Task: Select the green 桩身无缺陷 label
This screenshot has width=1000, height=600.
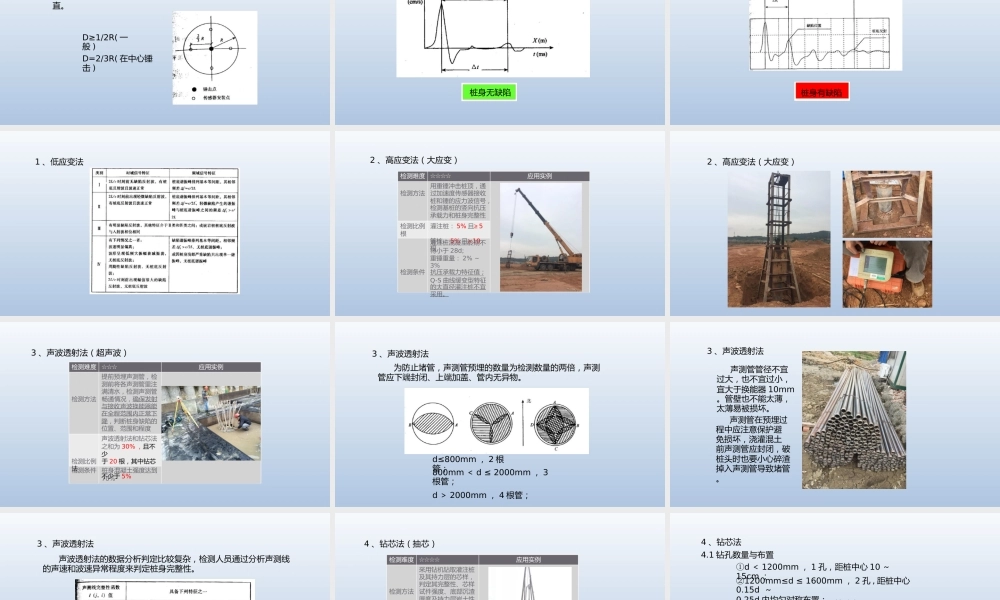Action: pos(490,92)
